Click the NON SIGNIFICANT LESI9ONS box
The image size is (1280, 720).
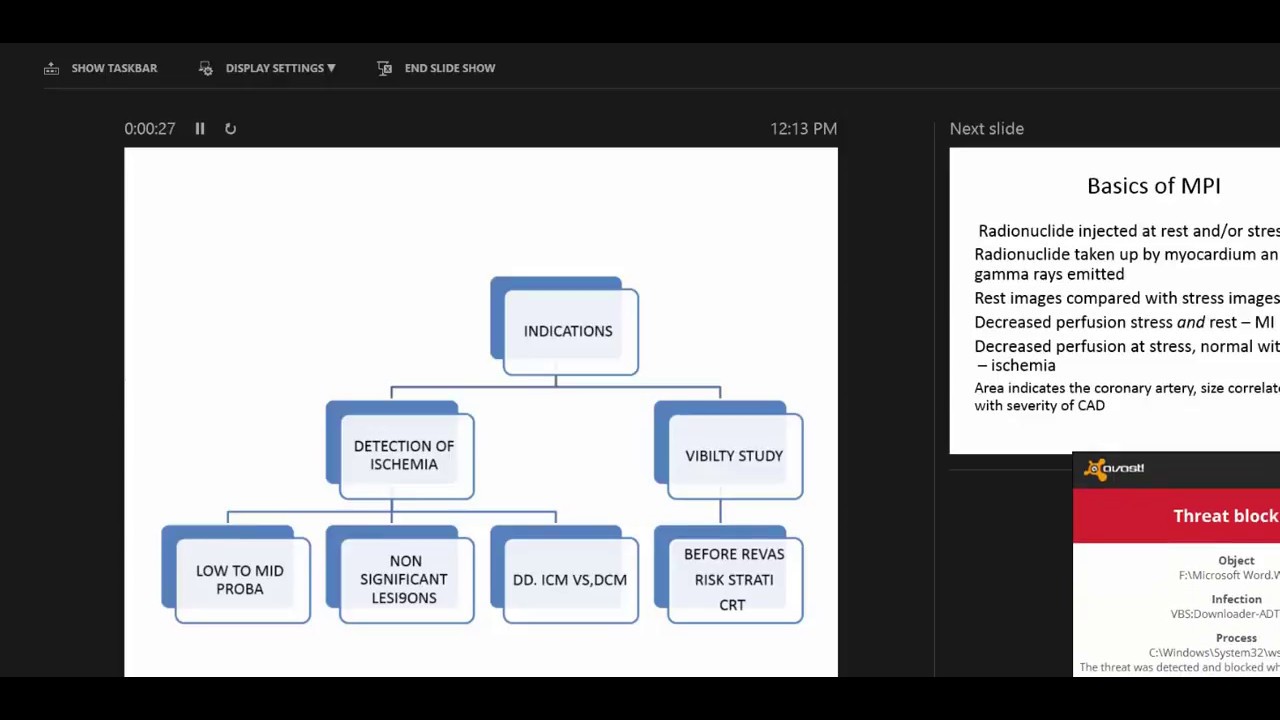406,580
